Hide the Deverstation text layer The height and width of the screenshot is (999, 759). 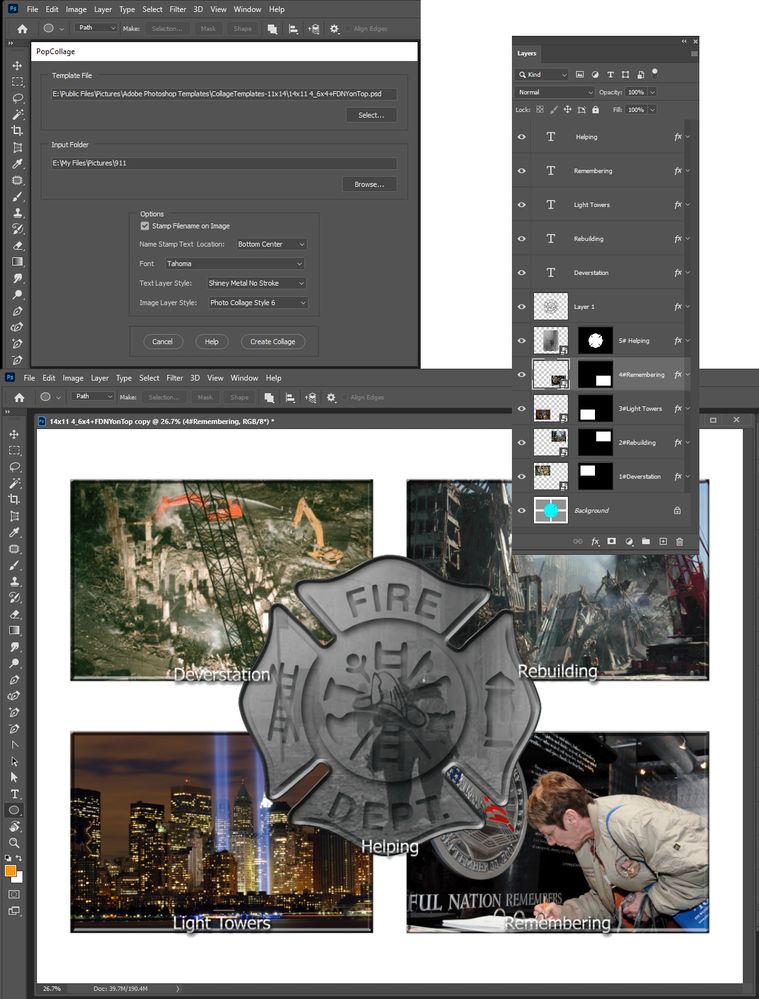pos(522,273)
